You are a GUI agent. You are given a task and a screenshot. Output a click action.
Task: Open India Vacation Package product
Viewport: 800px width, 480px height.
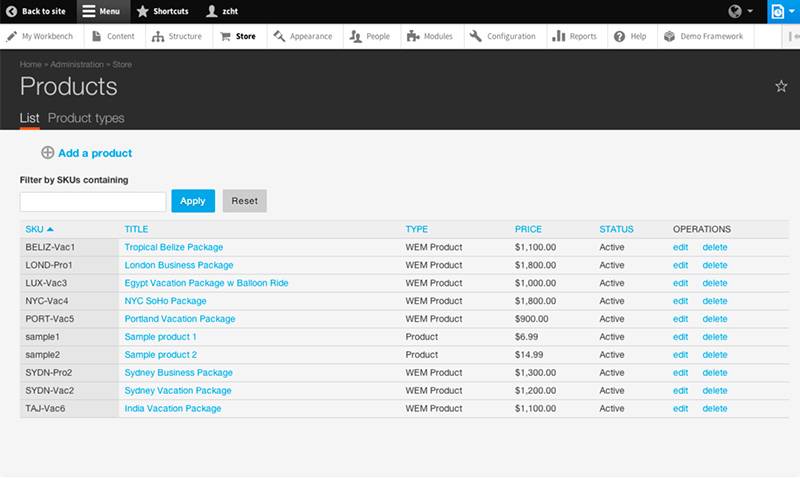point(172,409)
